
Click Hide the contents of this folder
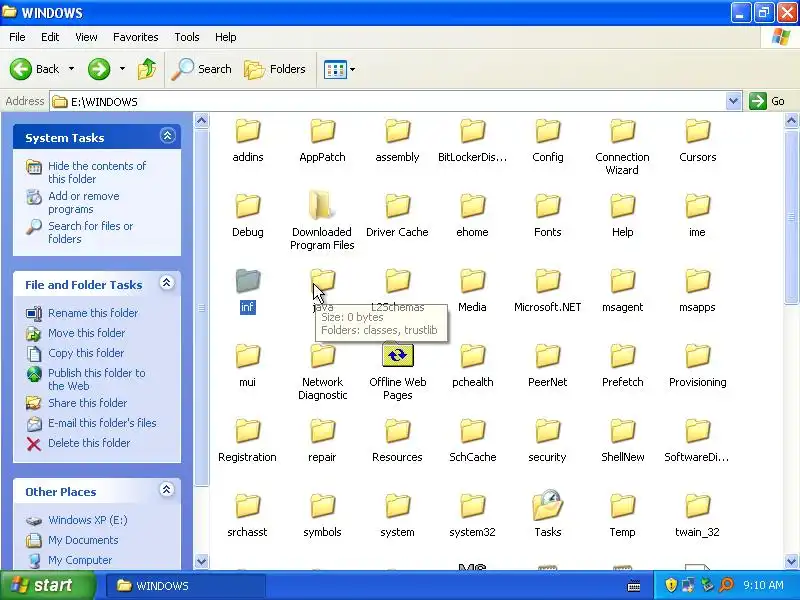coord(97,172)
